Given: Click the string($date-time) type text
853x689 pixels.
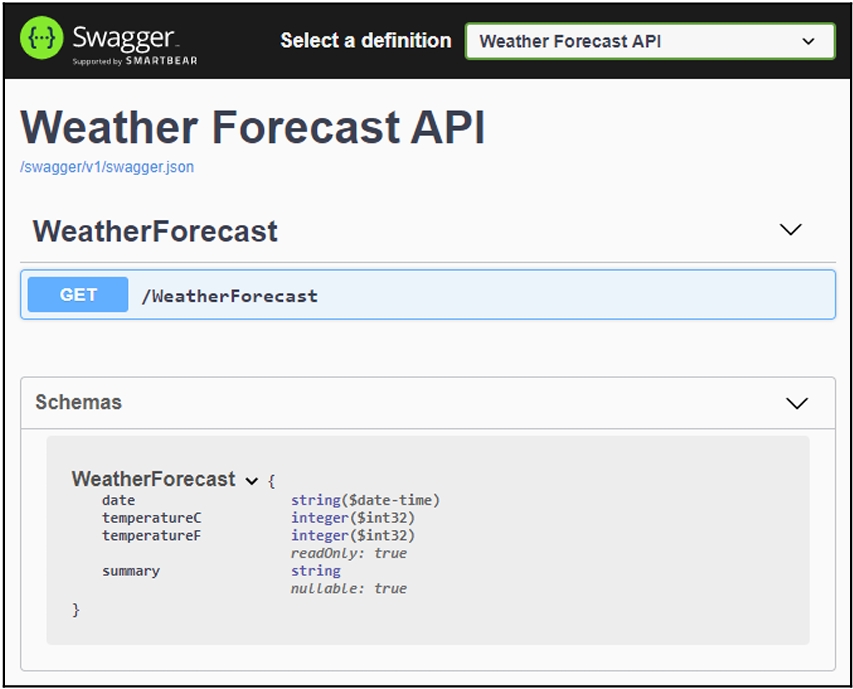Looking at the screenshot, I should (365, 500).
